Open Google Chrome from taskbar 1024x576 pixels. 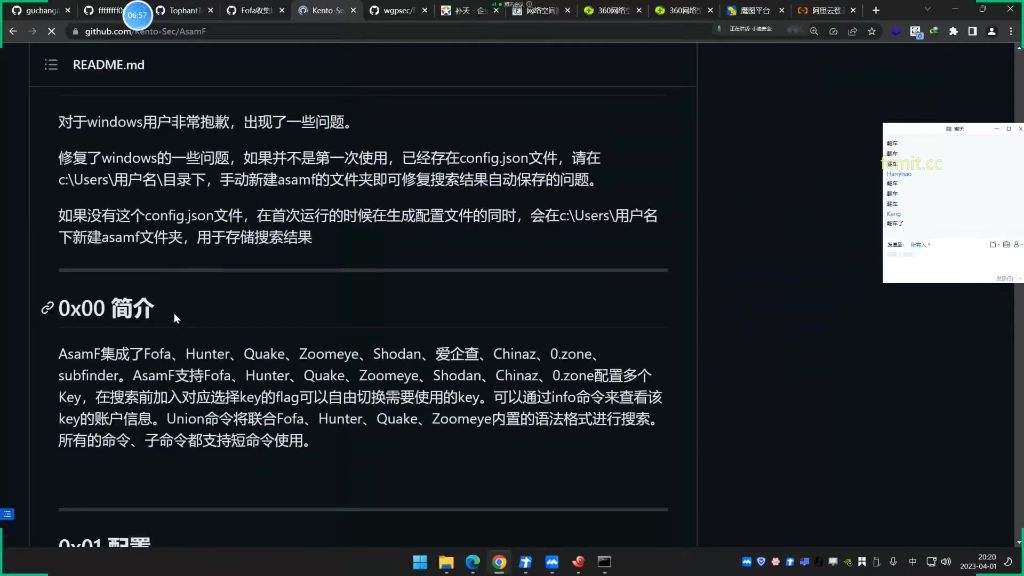click(499, 562)
